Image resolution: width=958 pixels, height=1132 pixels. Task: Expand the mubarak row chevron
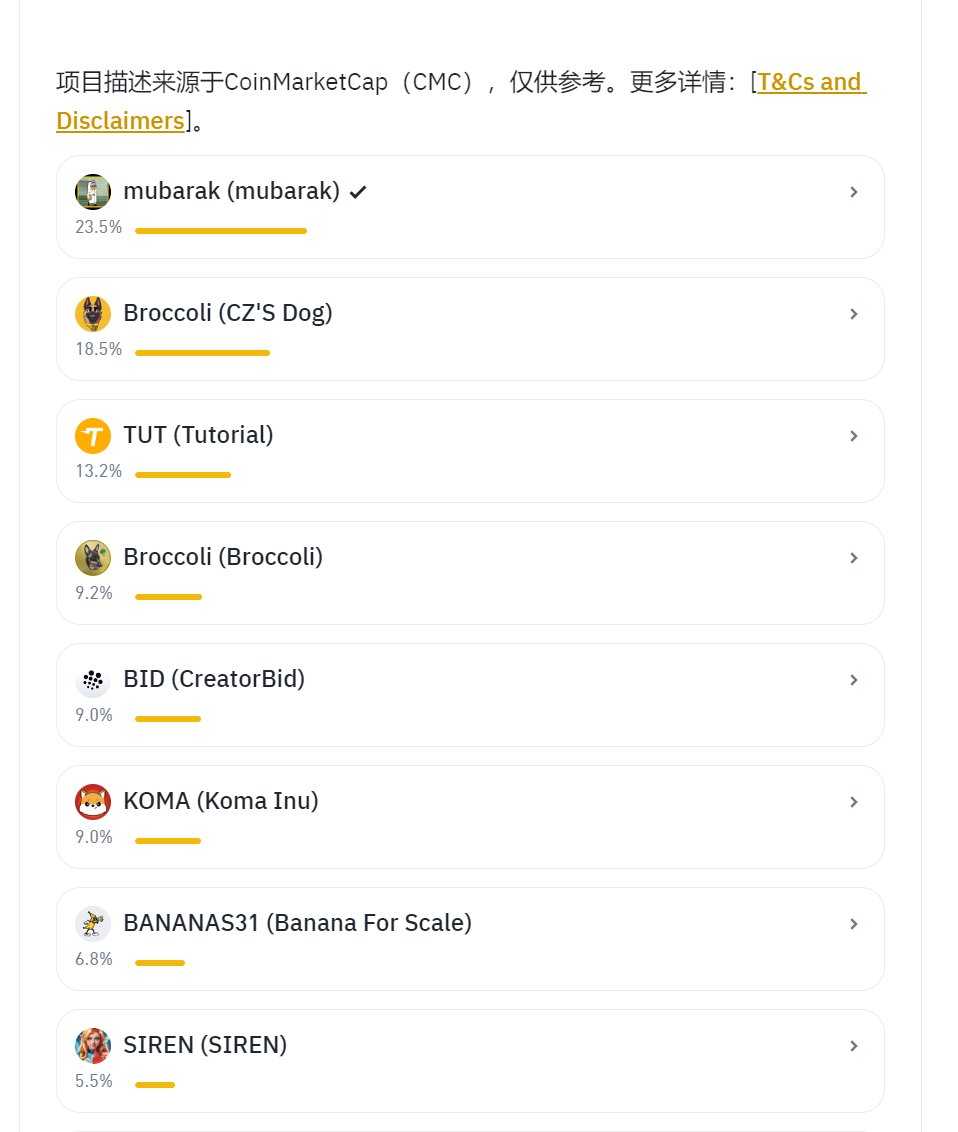(854, 192)
